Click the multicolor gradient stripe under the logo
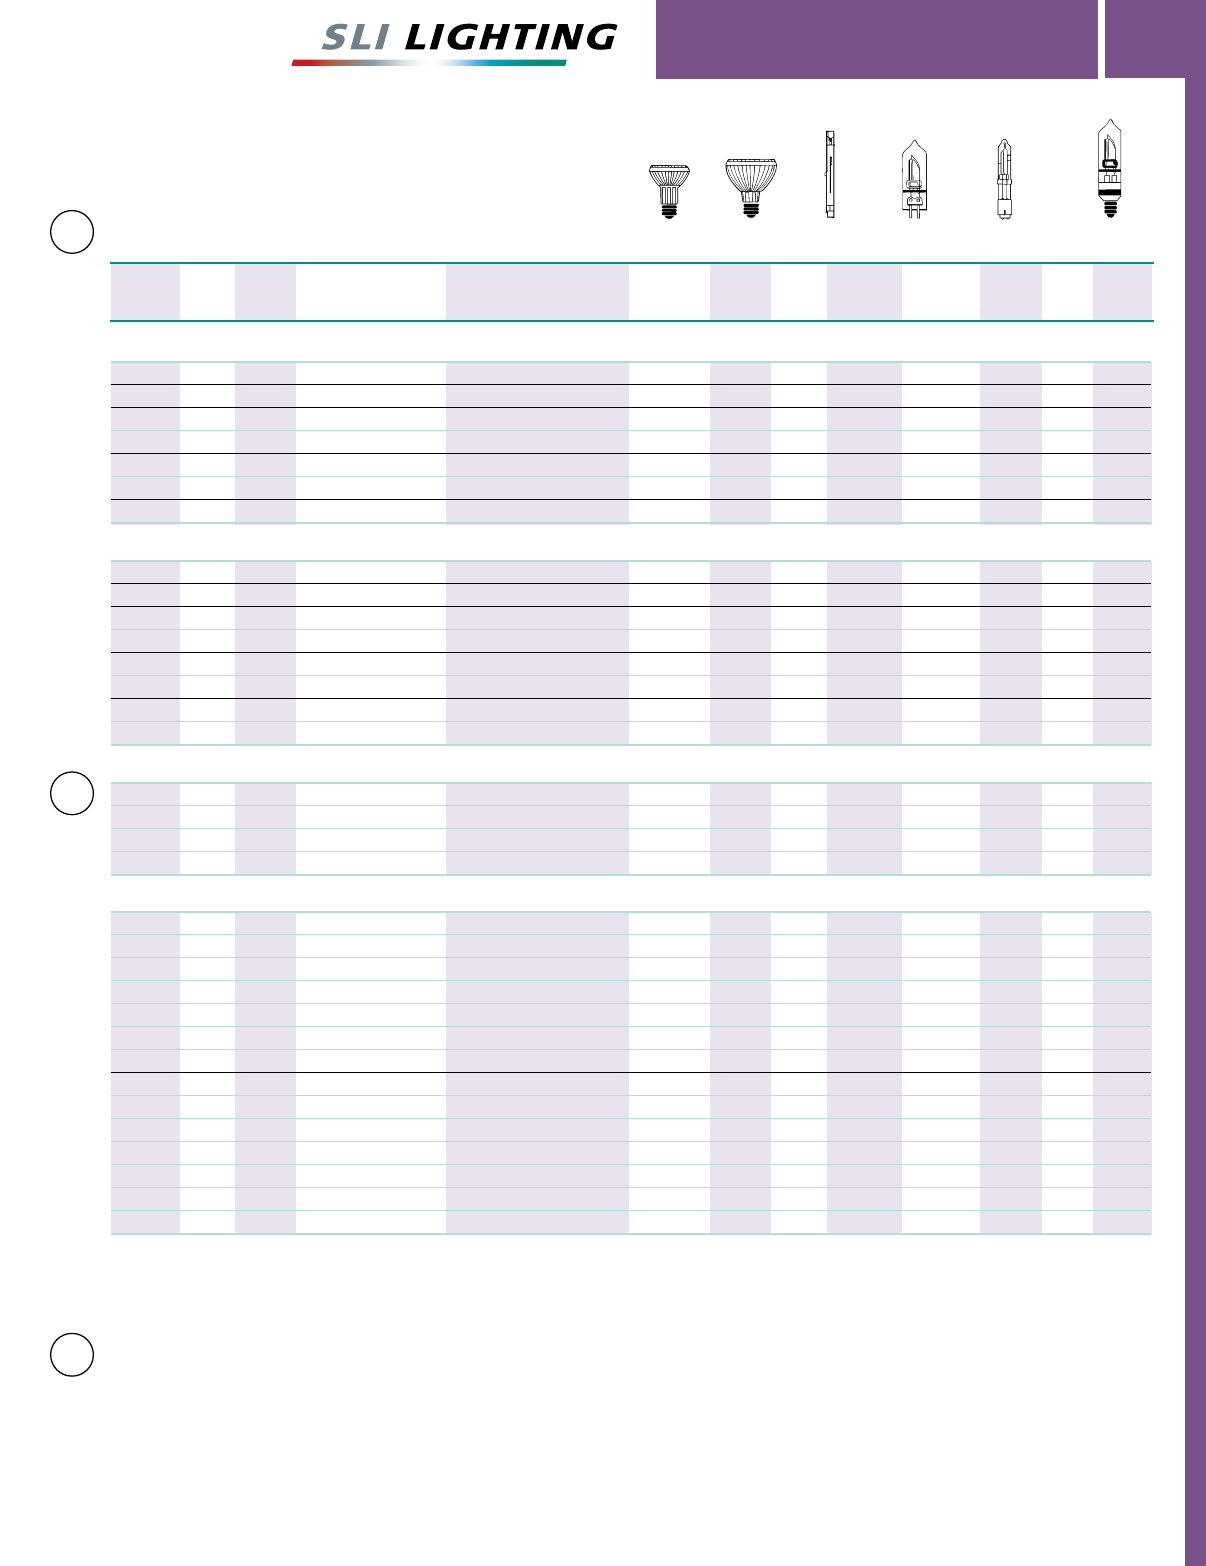 point(429,63)
